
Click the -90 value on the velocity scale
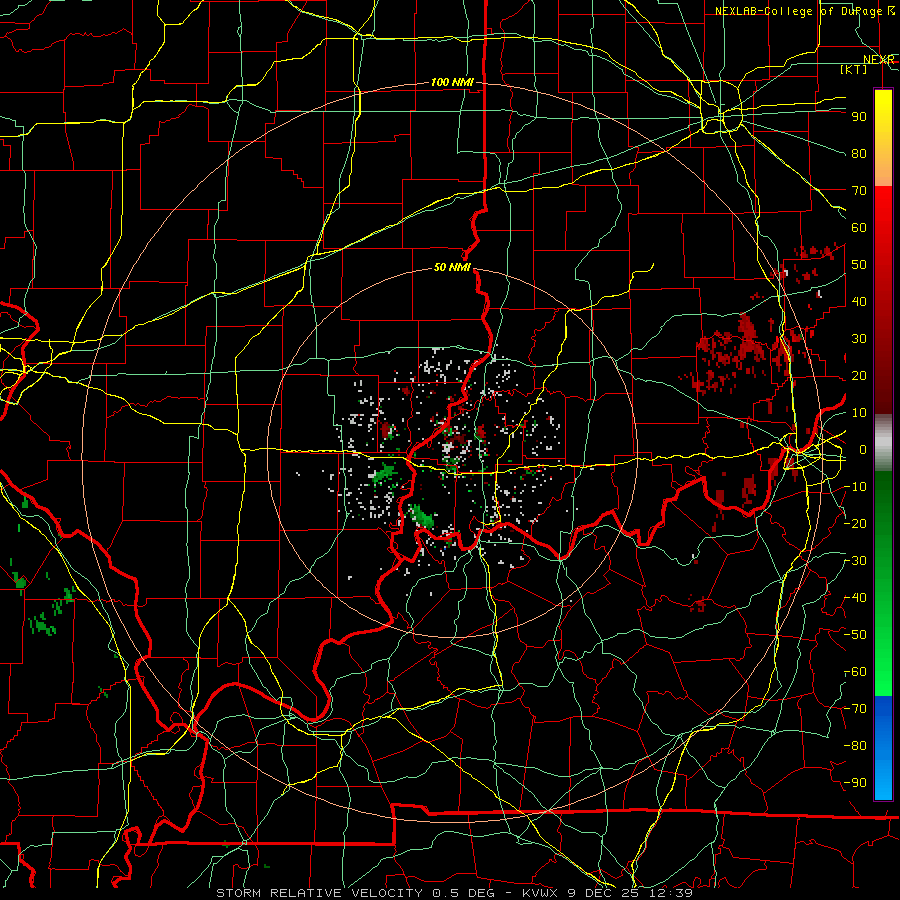pos(856,783)
